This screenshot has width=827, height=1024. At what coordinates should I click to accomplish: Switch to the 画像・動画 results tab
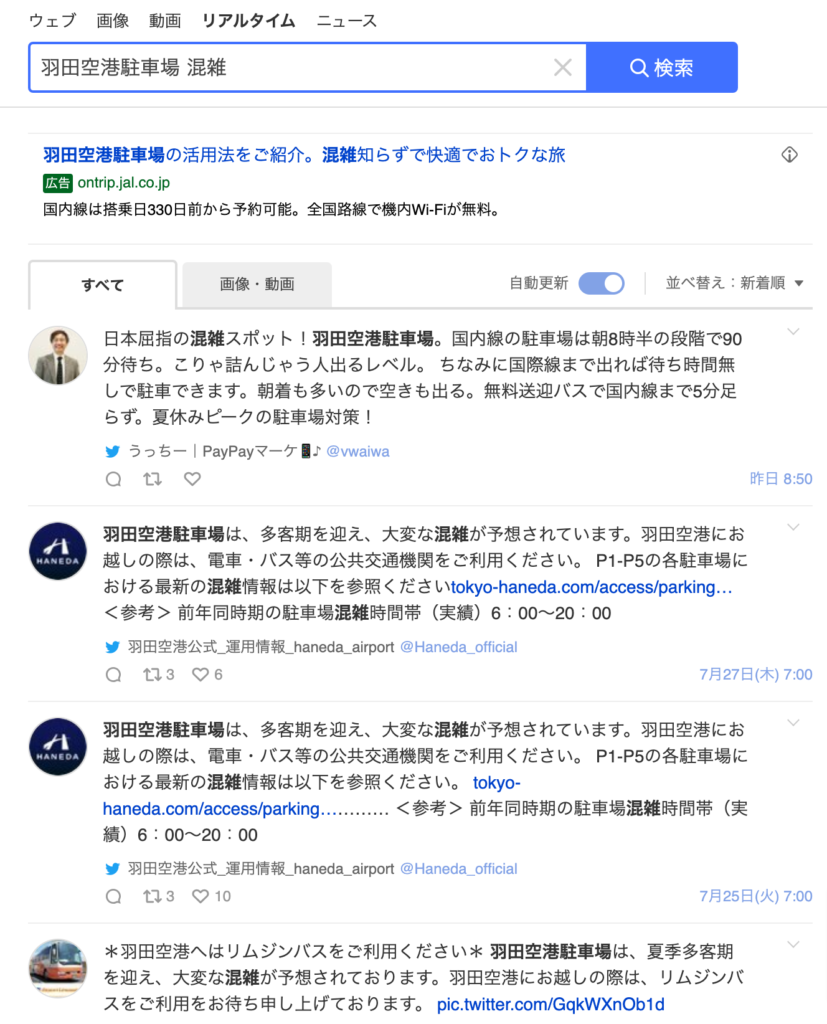click(257, 285)
